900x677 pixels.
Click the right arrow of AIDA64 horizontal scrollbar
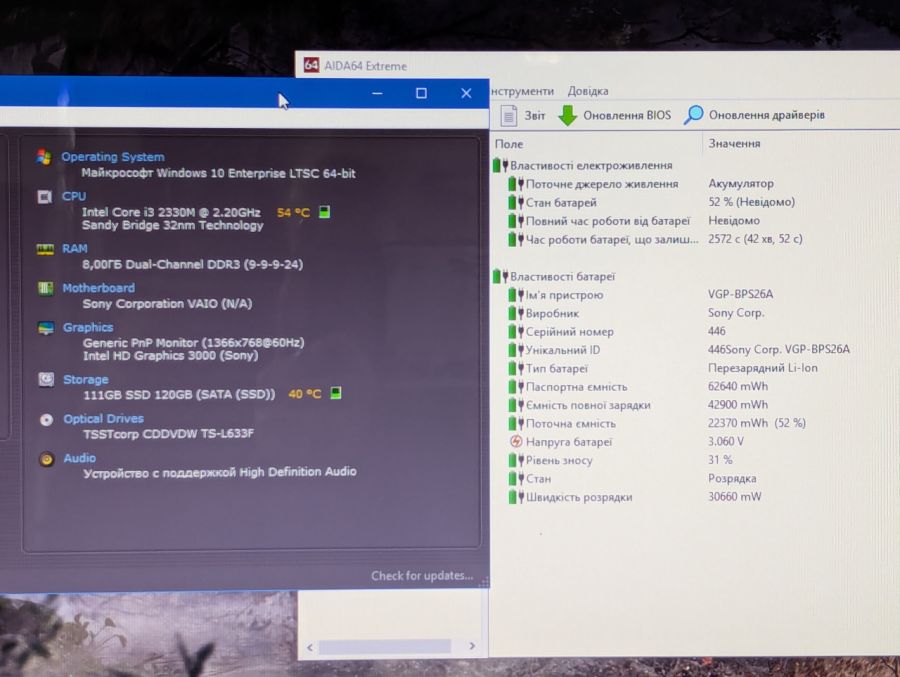[472, 647]
